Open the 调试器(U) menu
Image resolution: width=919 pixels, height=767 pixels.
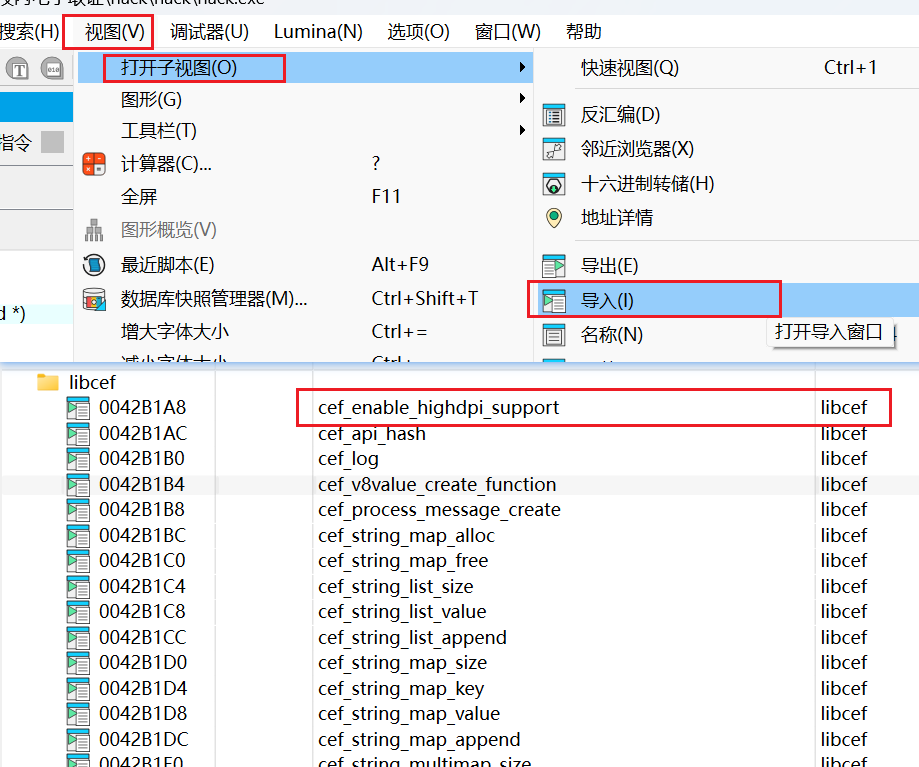point(209,32)
